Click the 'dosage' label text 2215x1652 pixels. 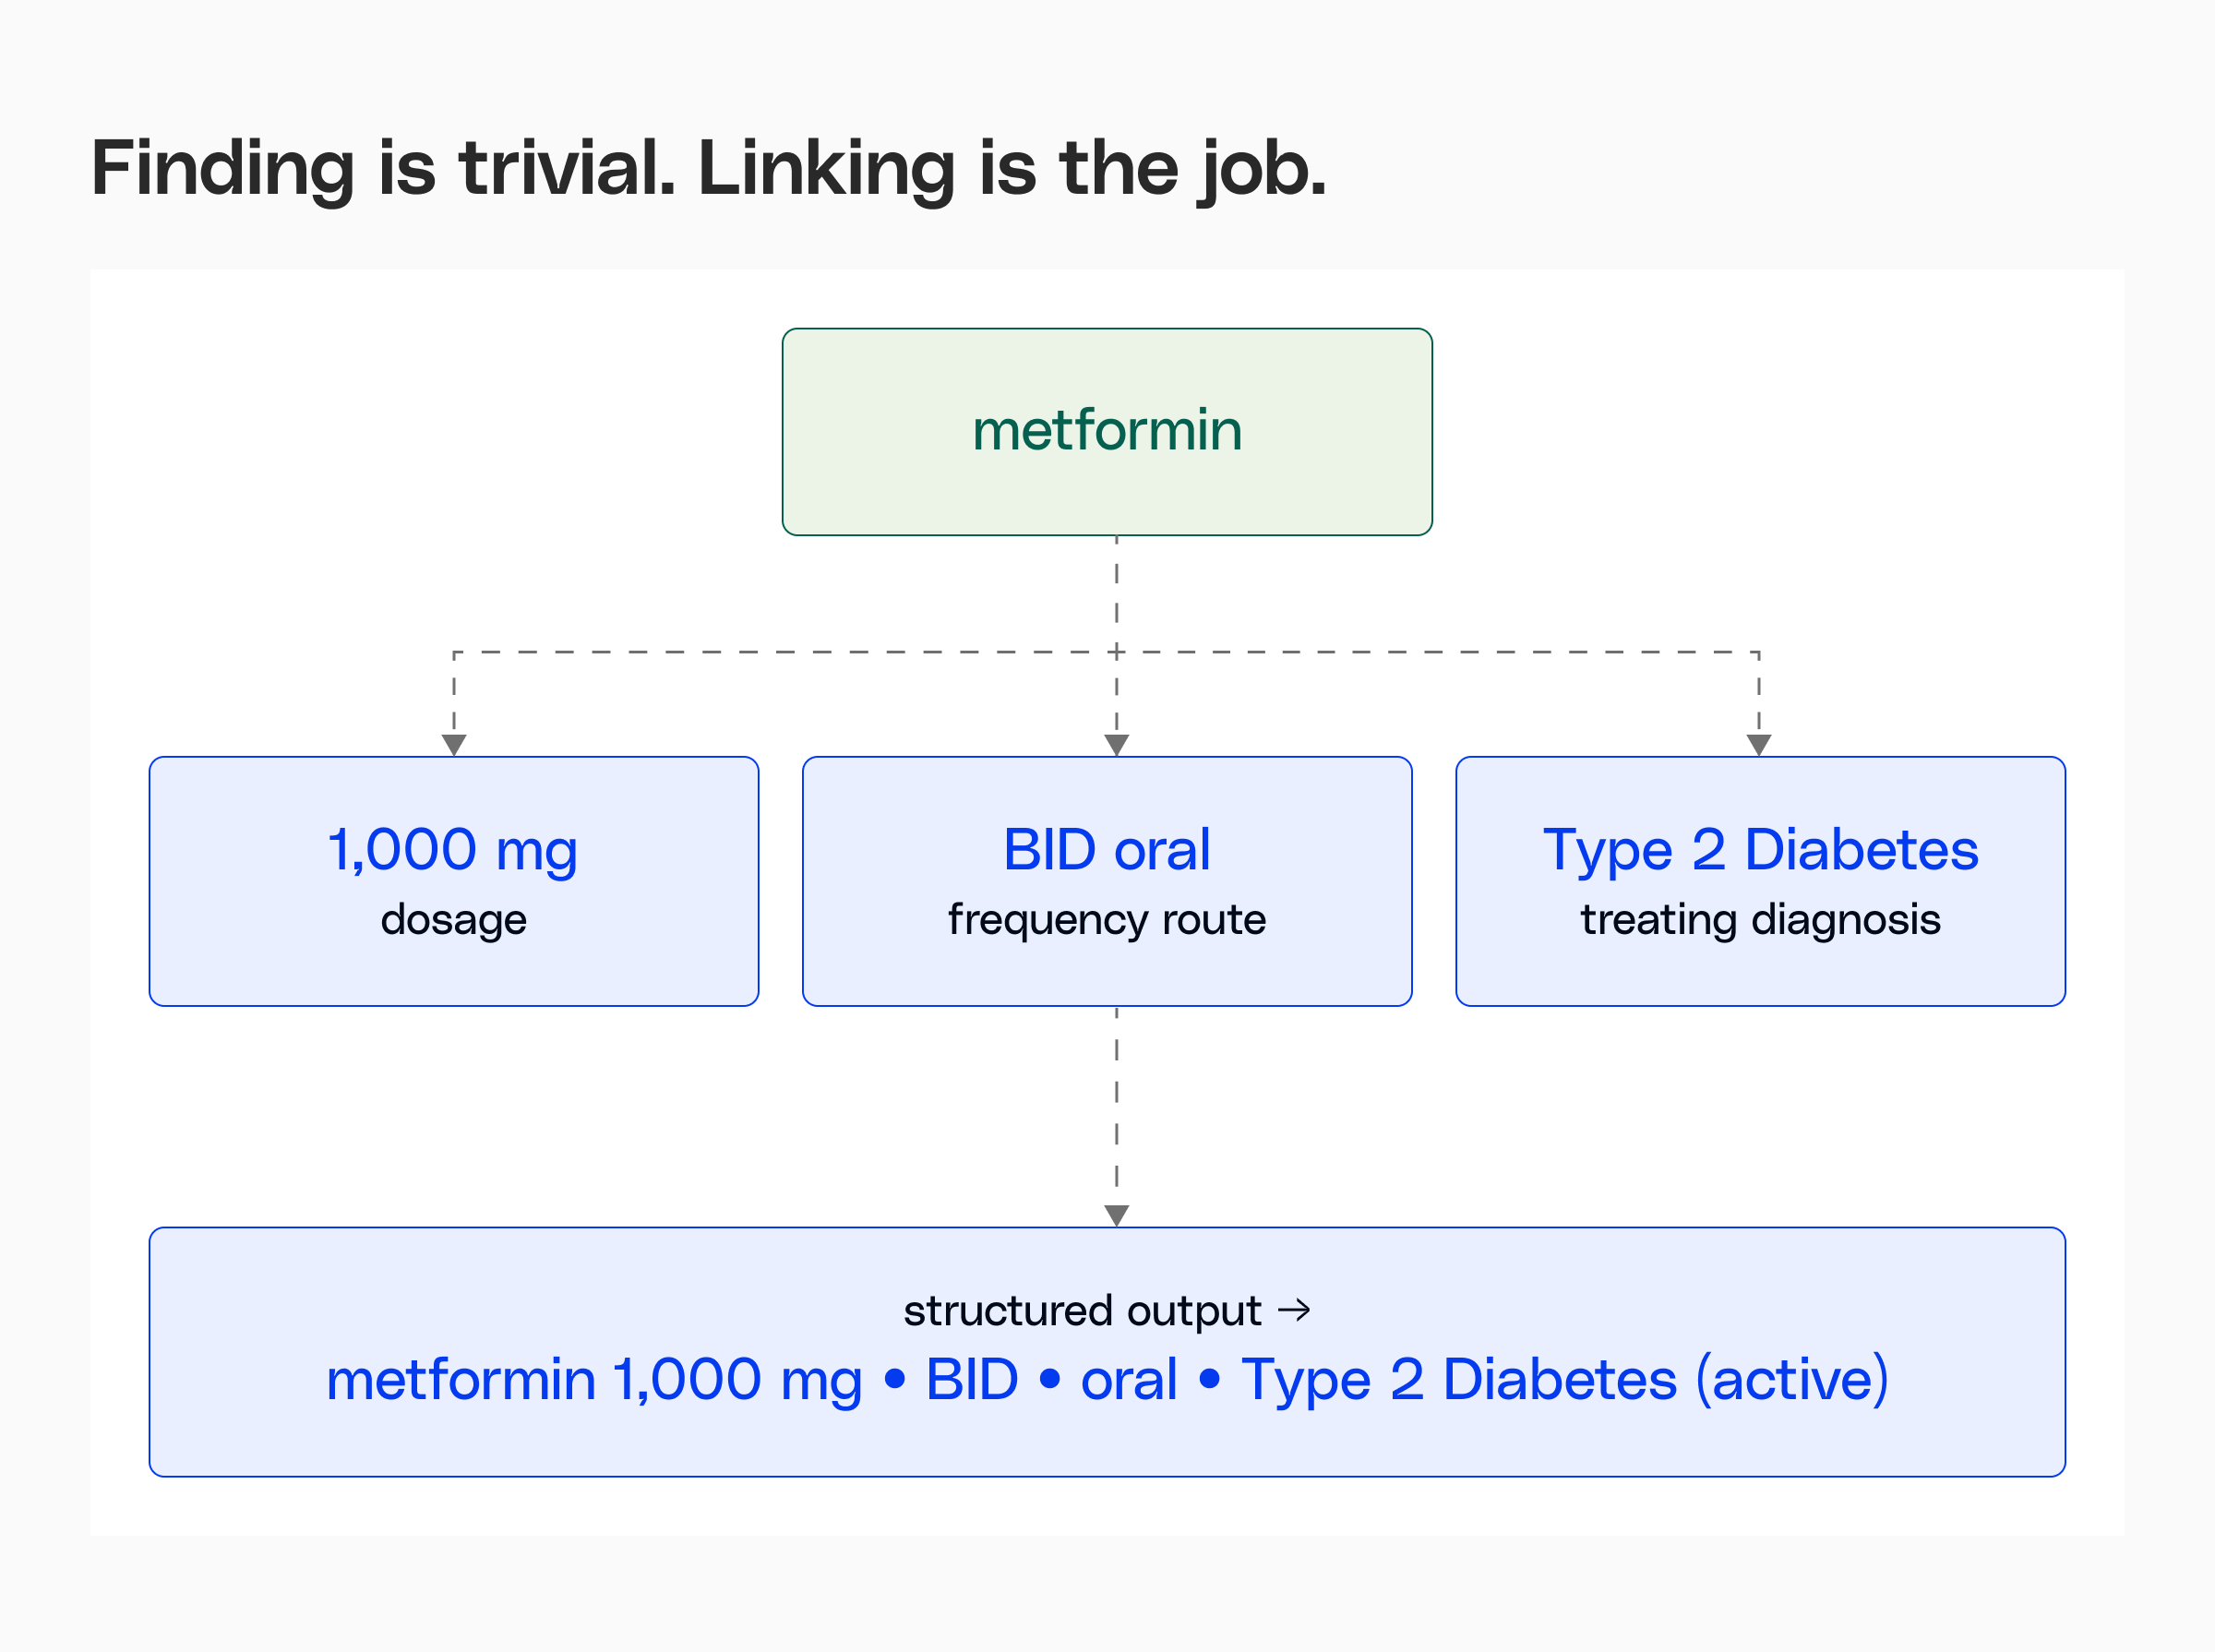pos(453,919)
